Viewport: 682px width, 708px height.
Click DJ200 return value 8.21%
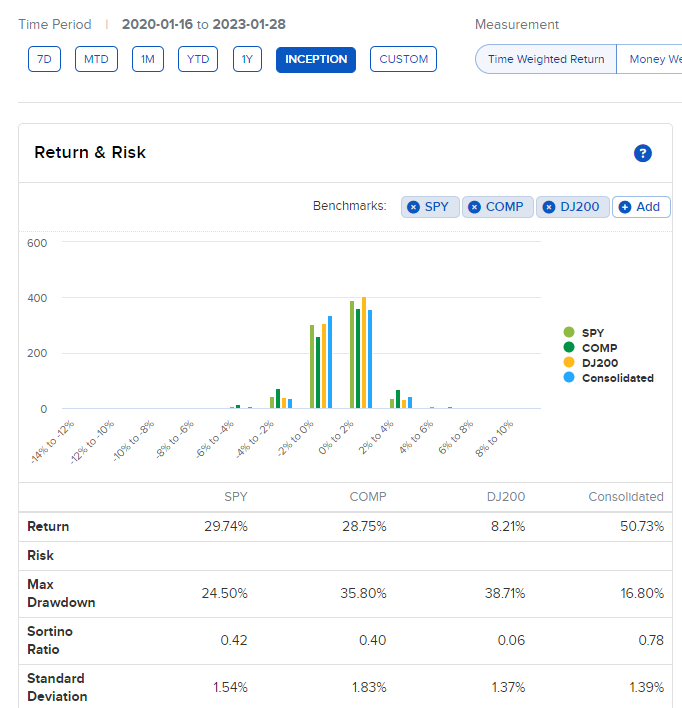[508, 526]
